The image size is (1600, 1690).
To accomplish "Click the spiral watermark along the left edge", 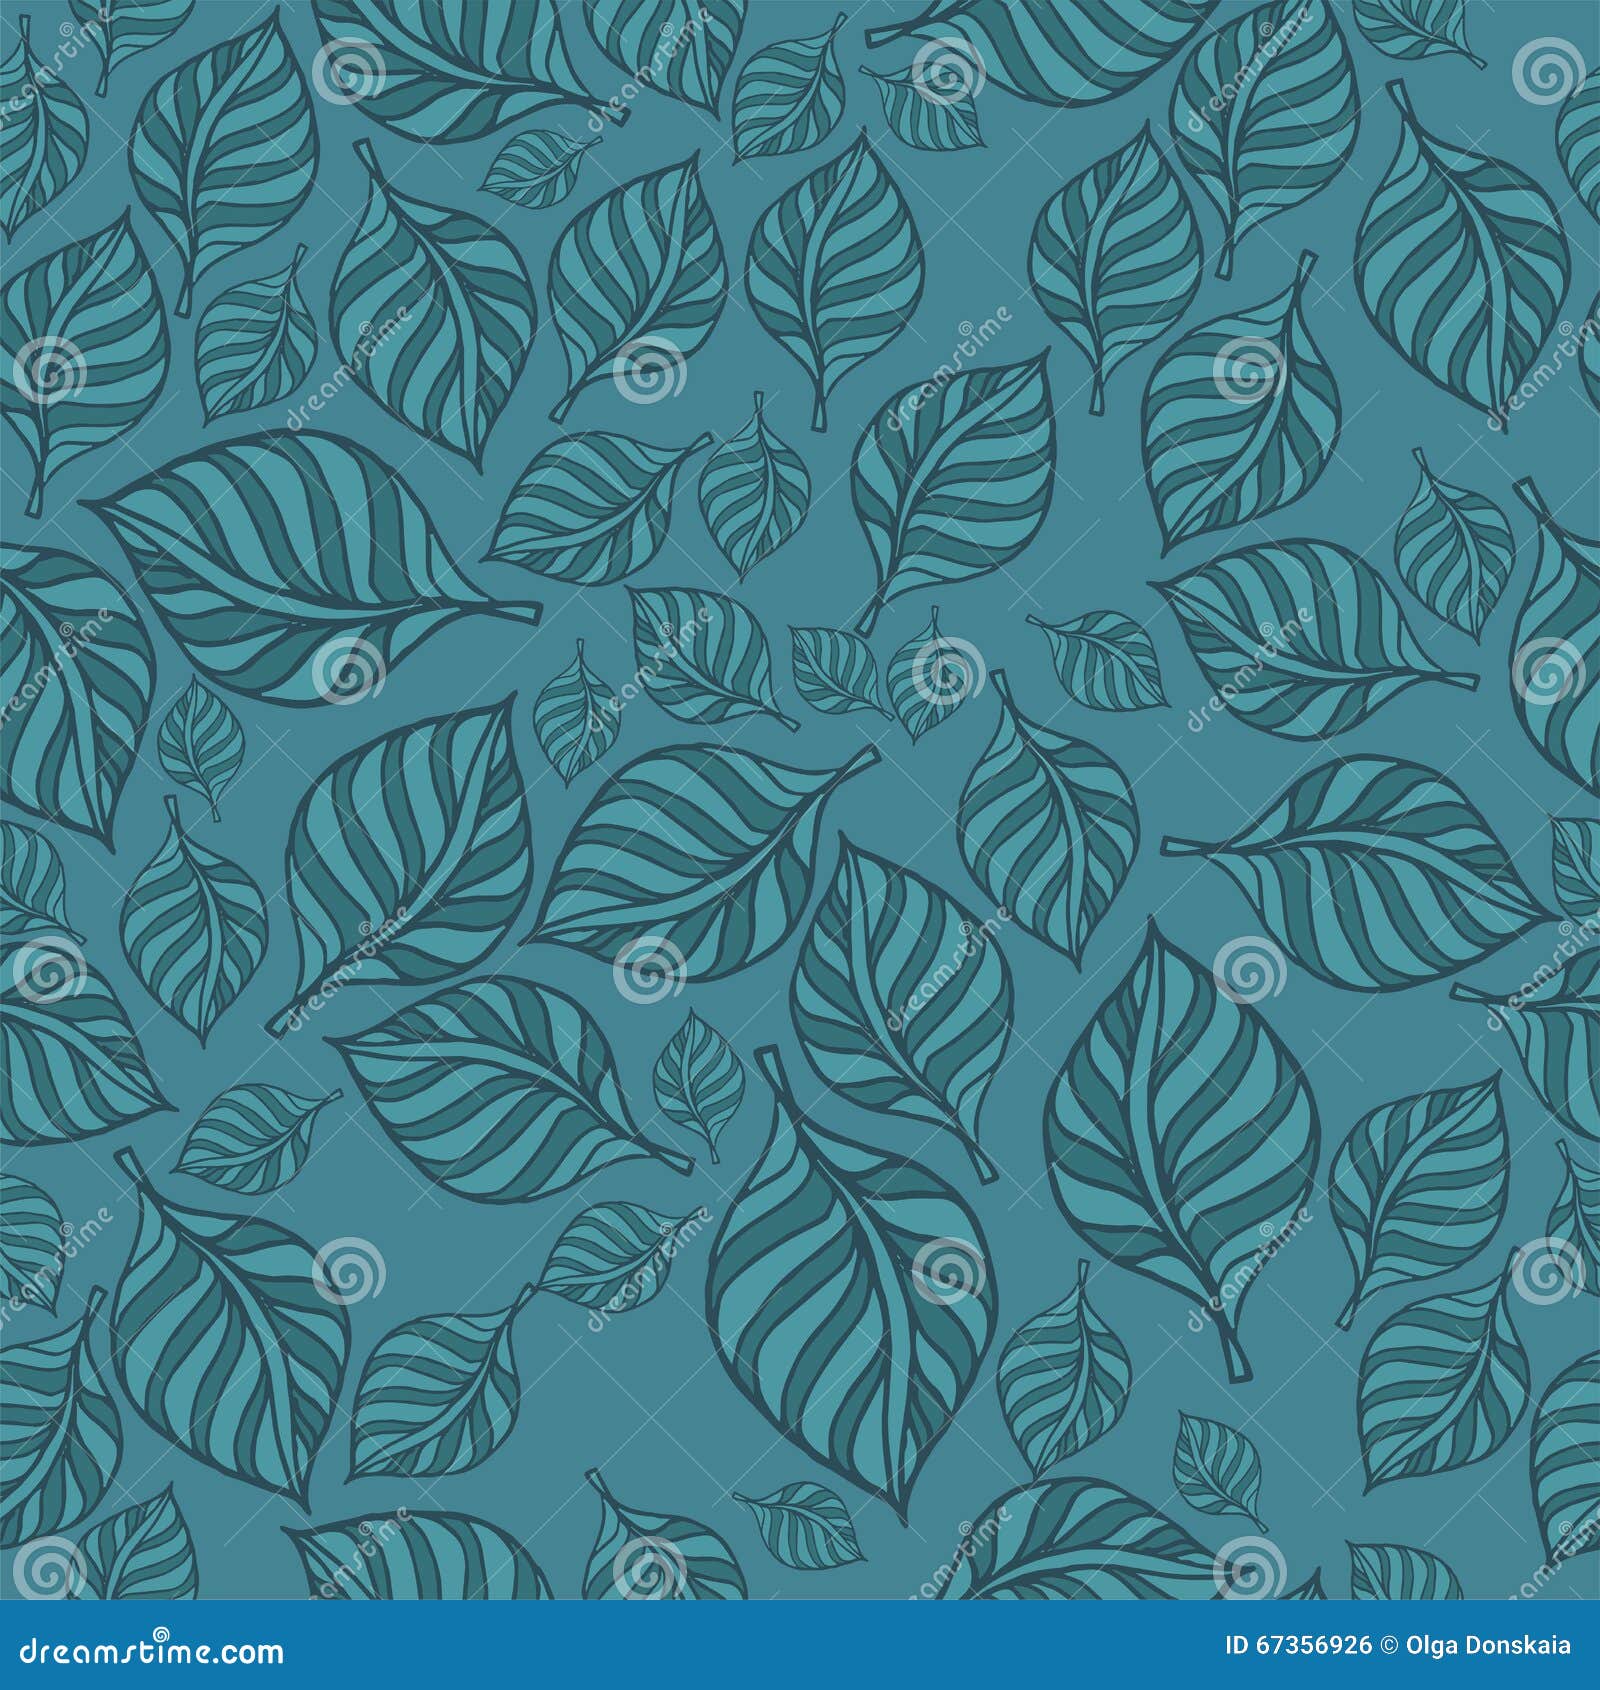I will (50, 370).
